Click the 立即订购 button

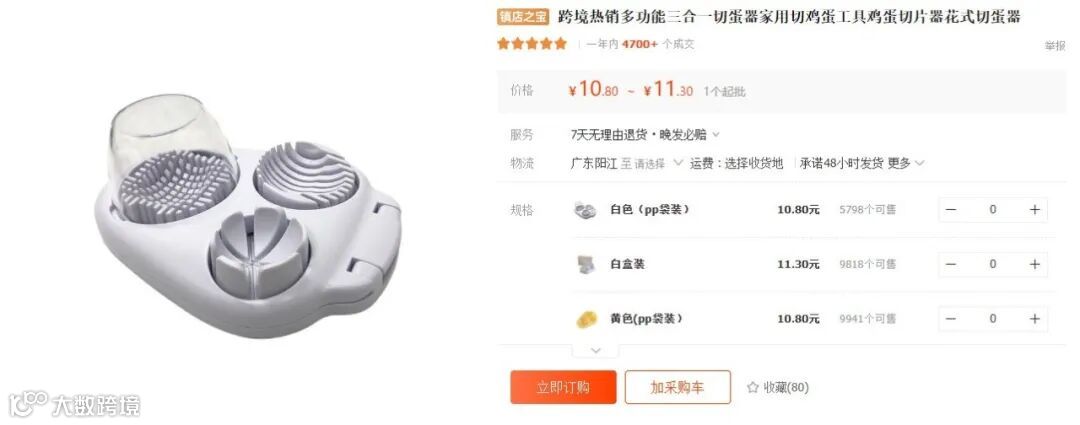pos(563,387)
